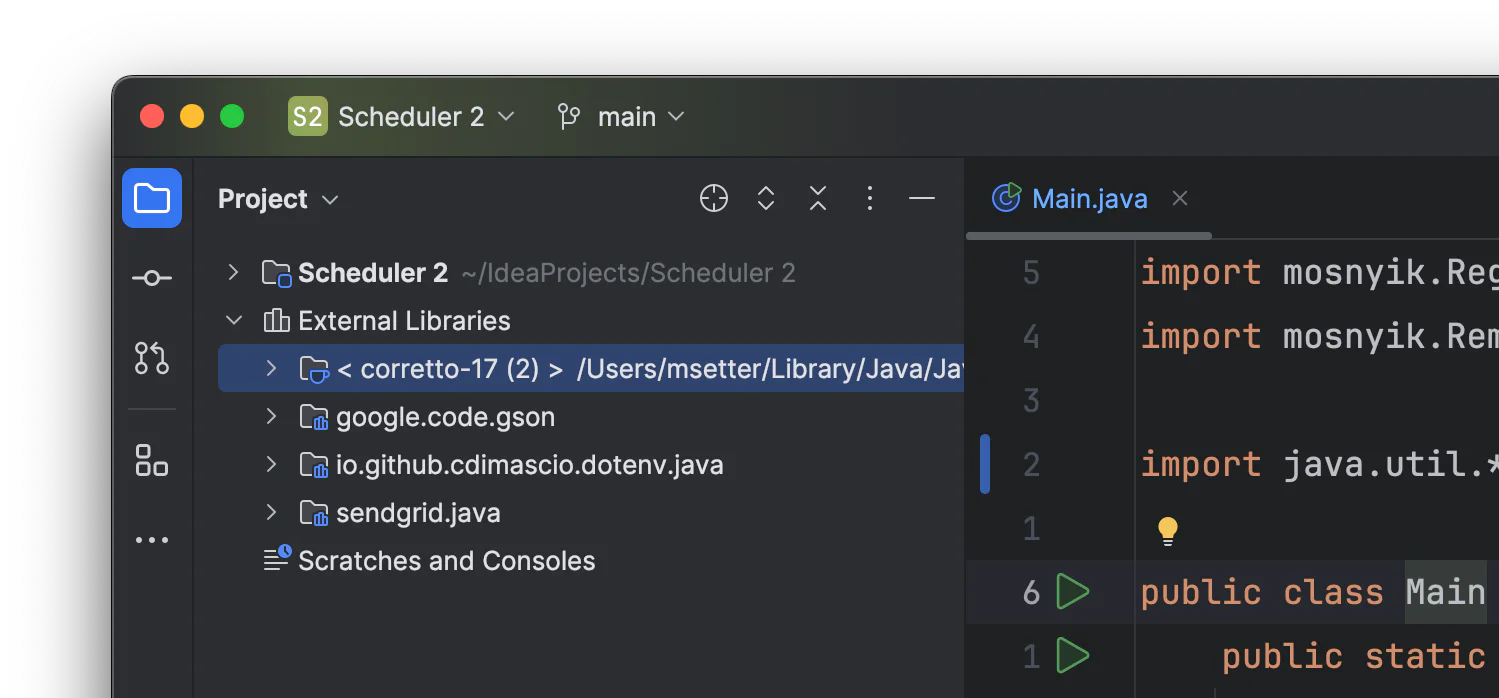Viewport: 1499px width, 698px height.
Task: Click the red close window button
Action: tap(152, 116)
